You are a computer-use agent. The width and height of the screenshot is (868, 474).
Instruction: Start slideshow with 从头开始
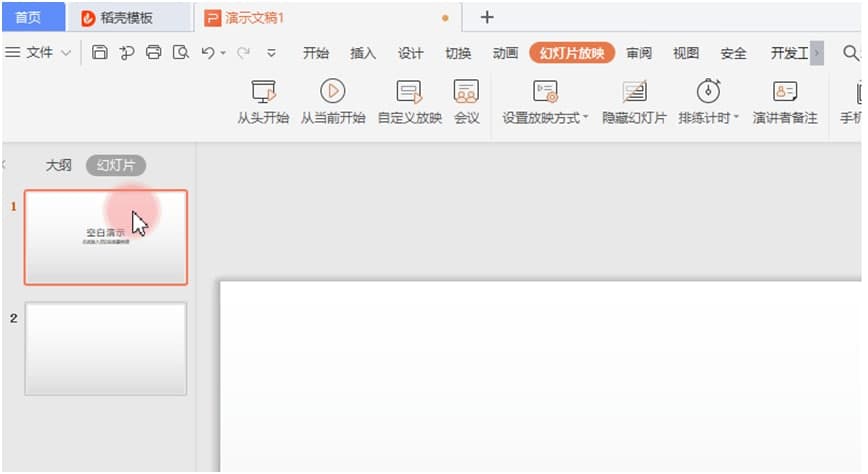click(x=264, y=102)
